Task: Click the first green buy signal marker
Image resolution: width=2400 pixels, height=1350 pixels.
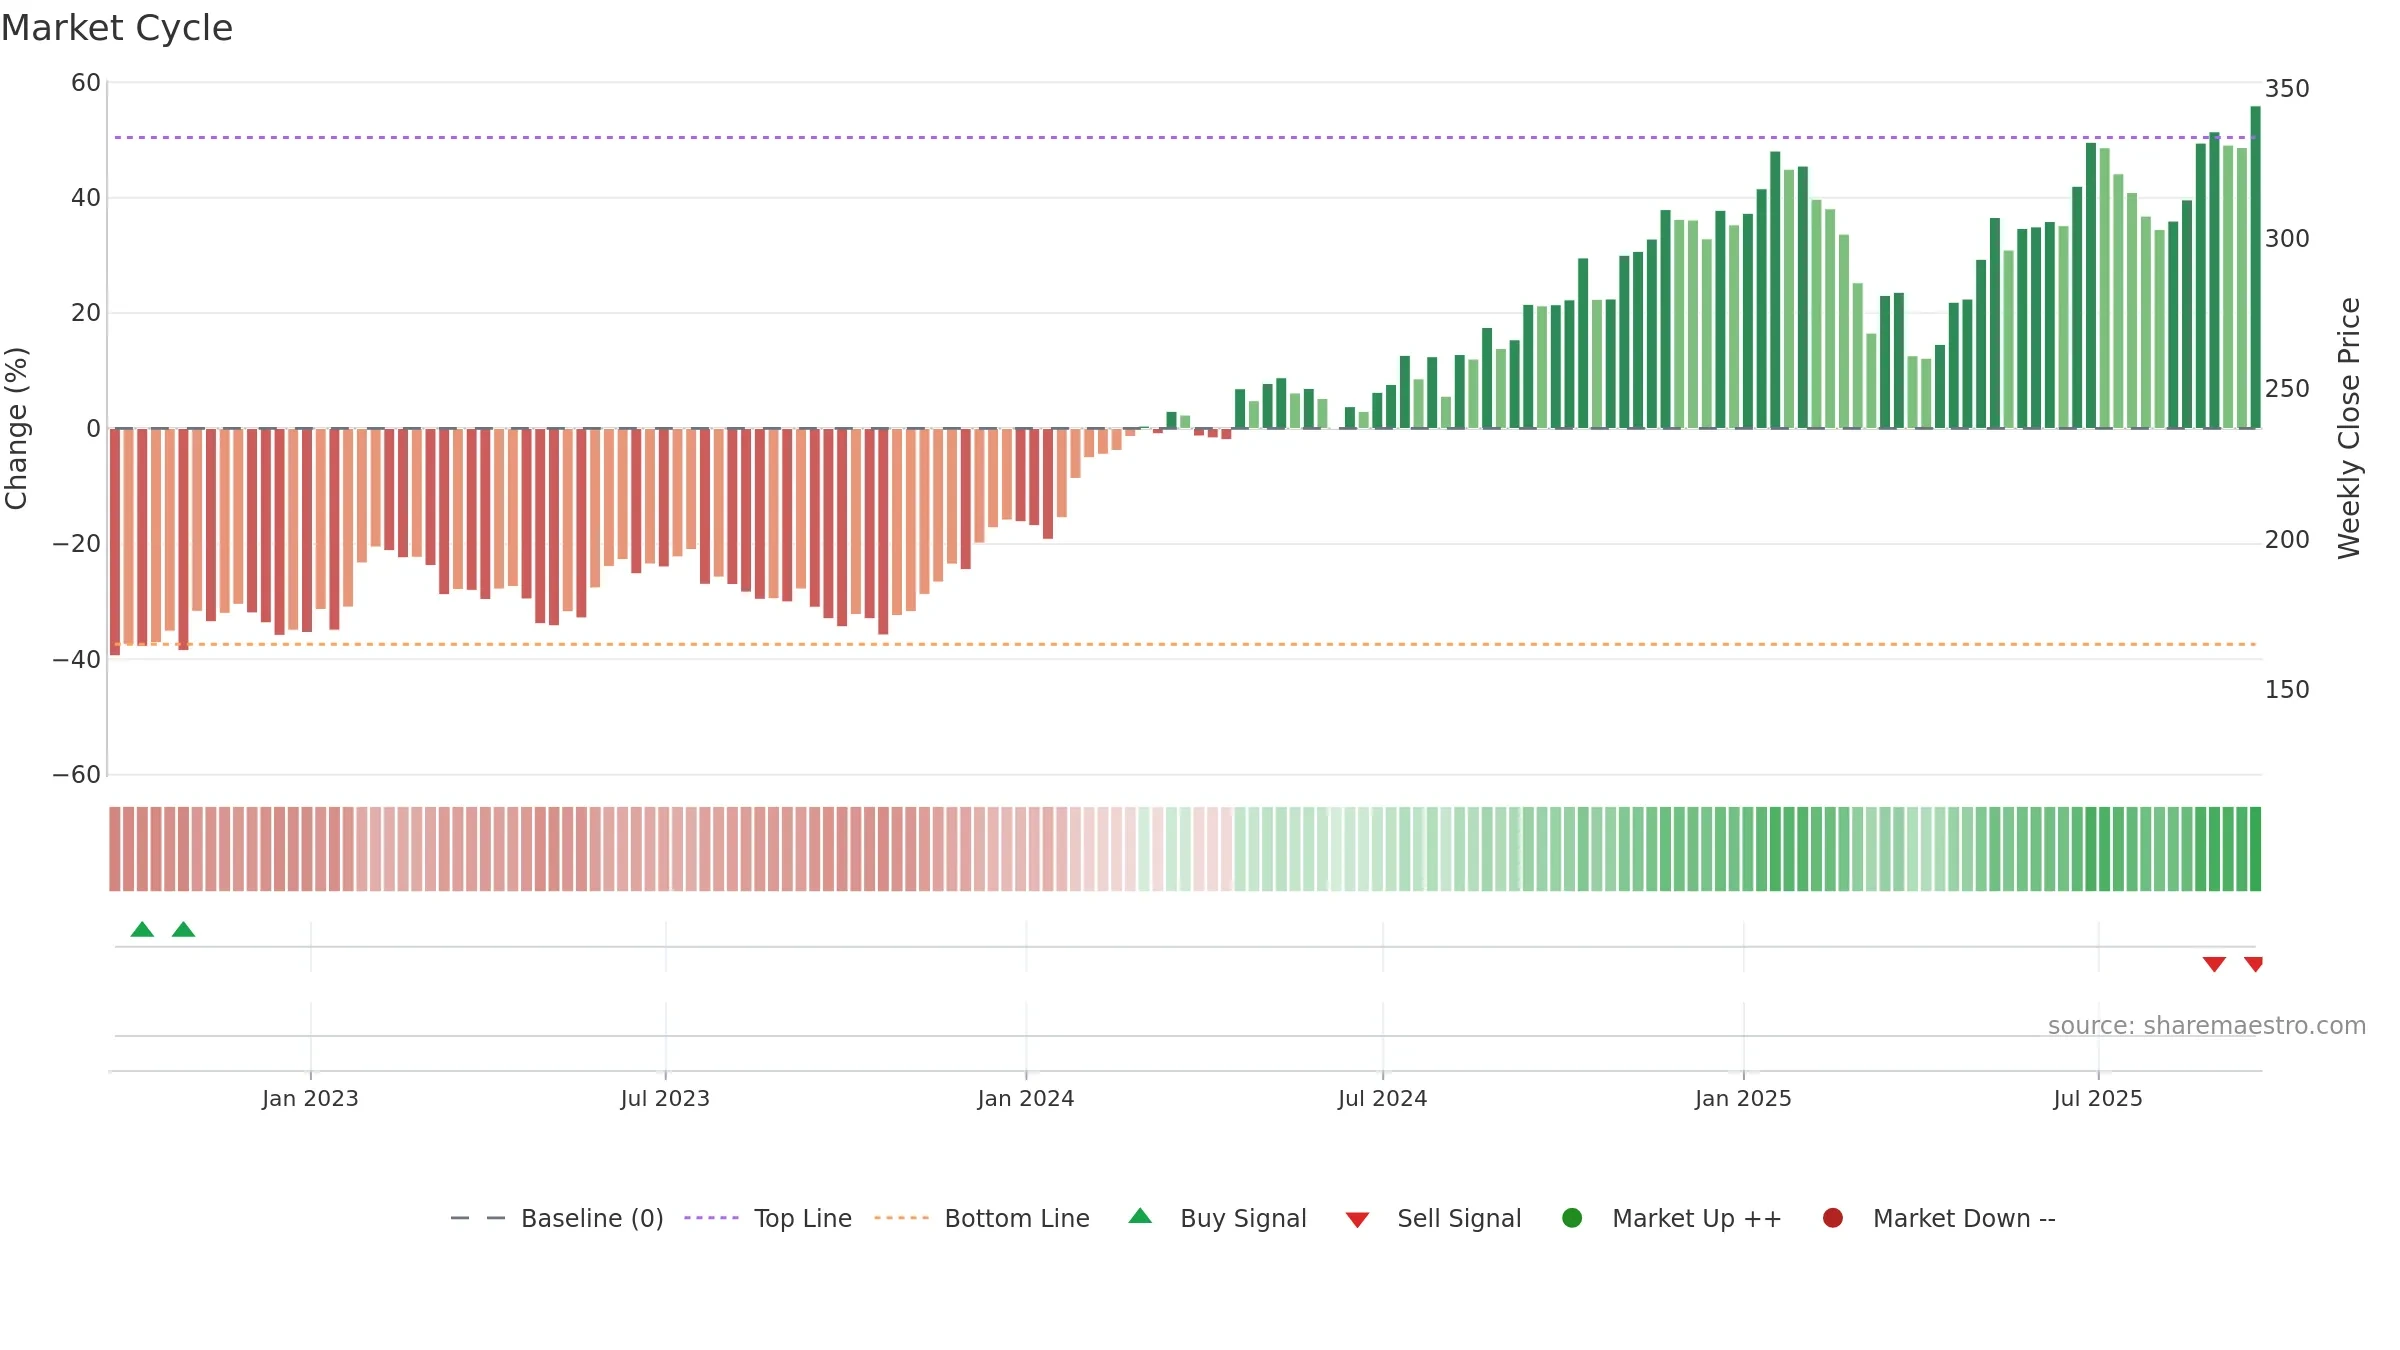Action: click(x=142, y=929)
